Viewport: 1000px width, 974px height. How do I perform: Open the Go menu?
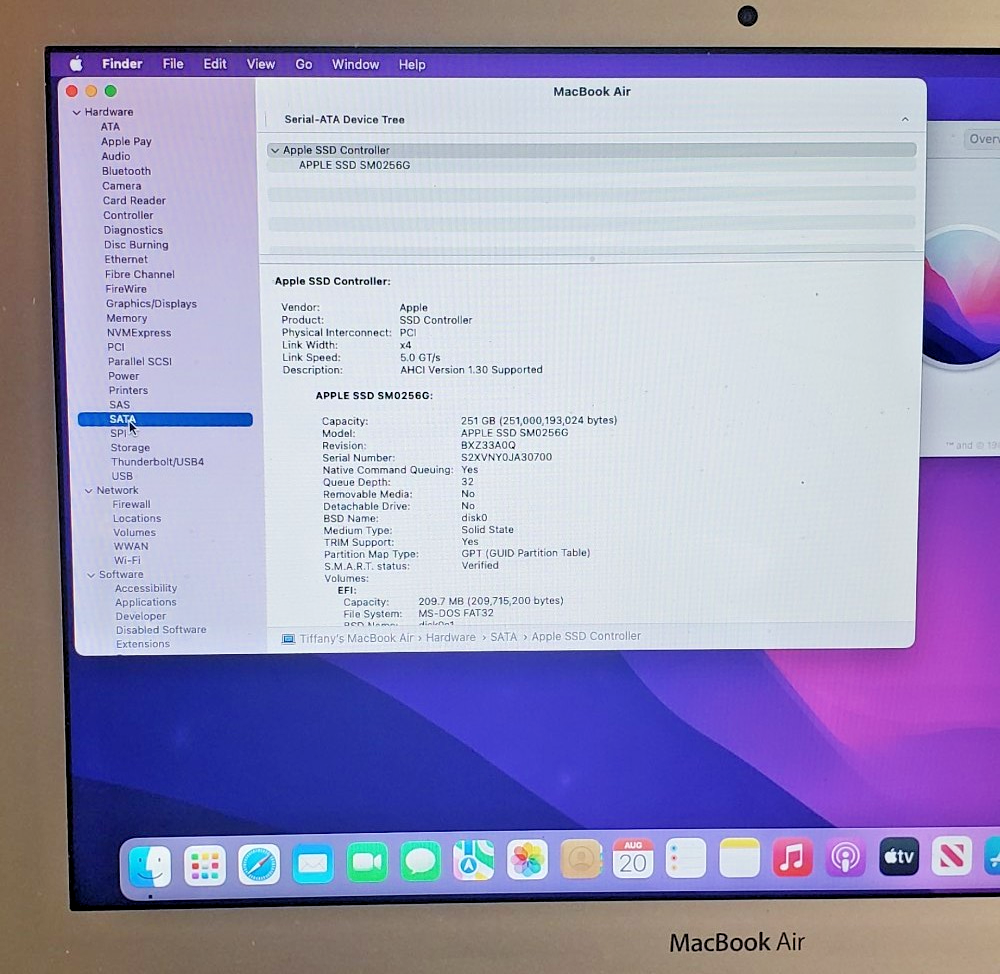pyautogui.click(x=304, y=64)
